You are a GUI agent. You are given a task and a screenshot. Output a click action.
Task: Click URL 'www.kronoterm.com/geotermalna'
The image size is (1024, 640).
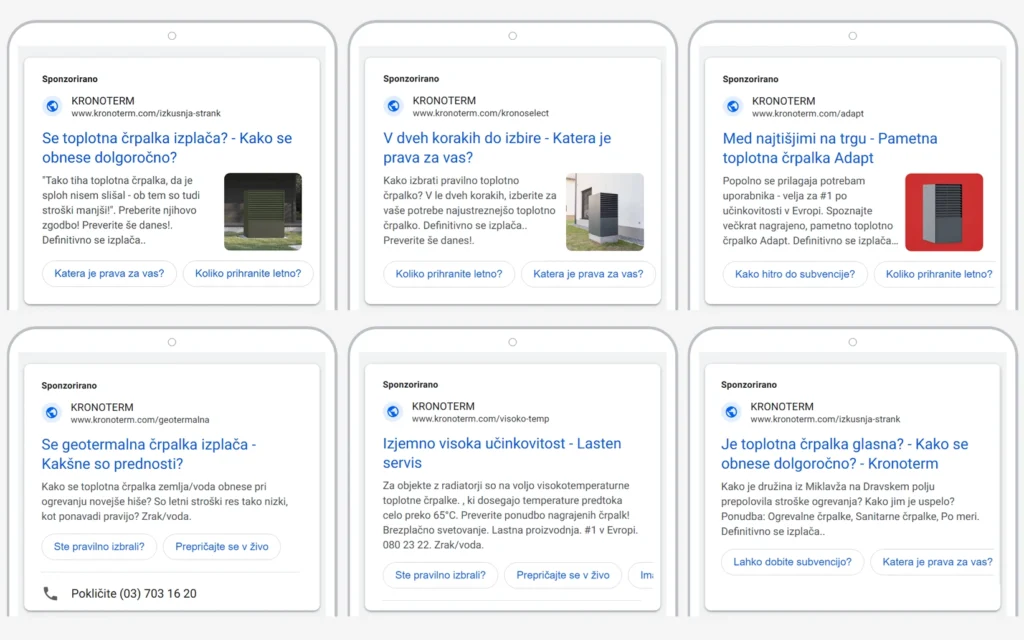pos(140,420)
